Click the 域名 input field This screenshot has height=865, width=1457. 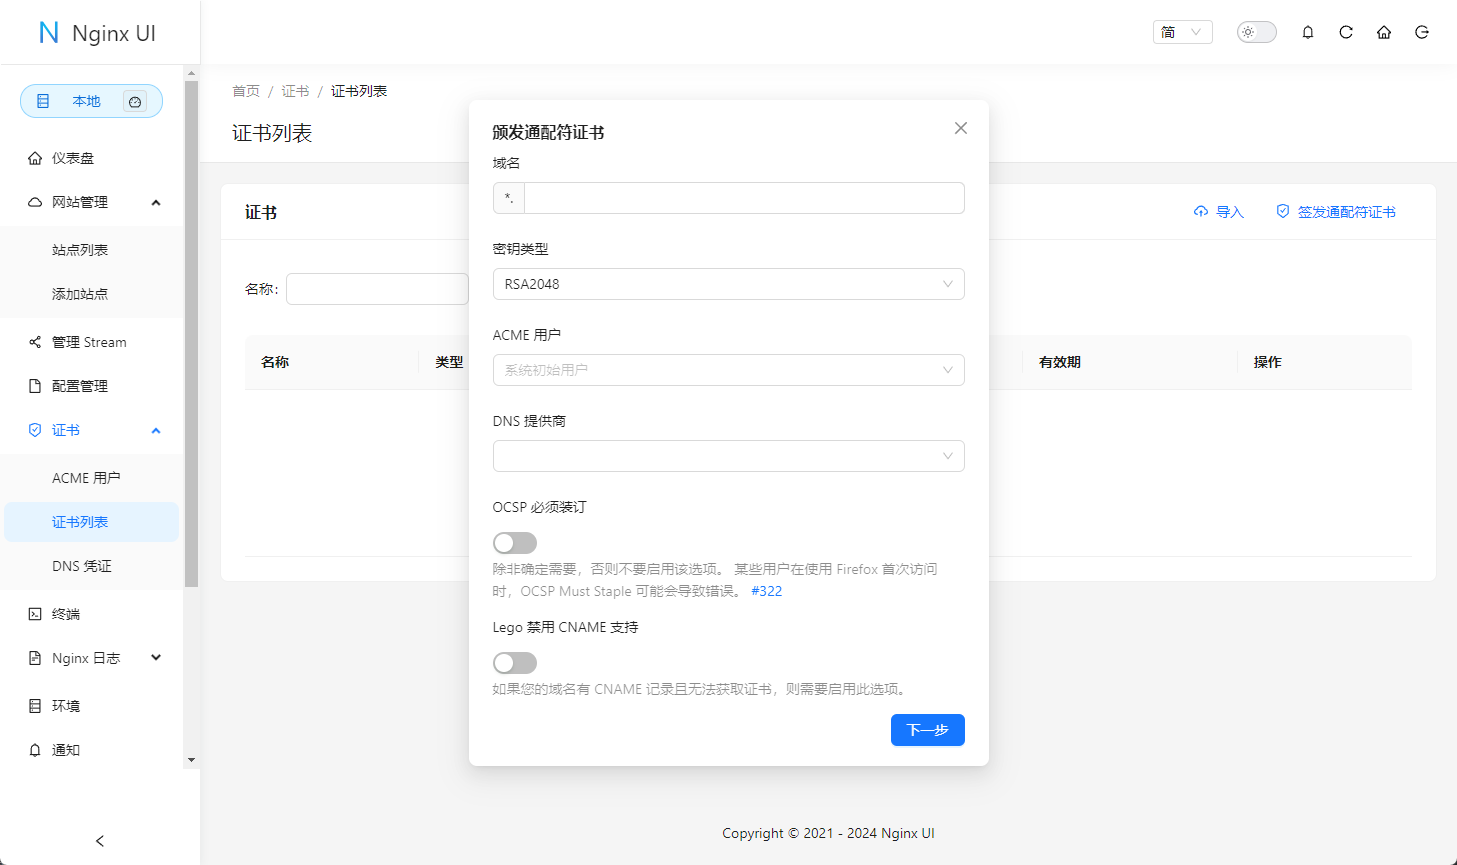point(743,198)
